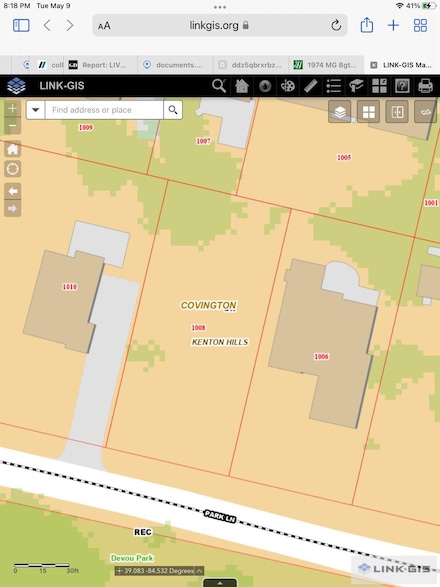440x587 pixels.
Task: Toggle the basemap gallery grid button
Action: coord(368,112)
